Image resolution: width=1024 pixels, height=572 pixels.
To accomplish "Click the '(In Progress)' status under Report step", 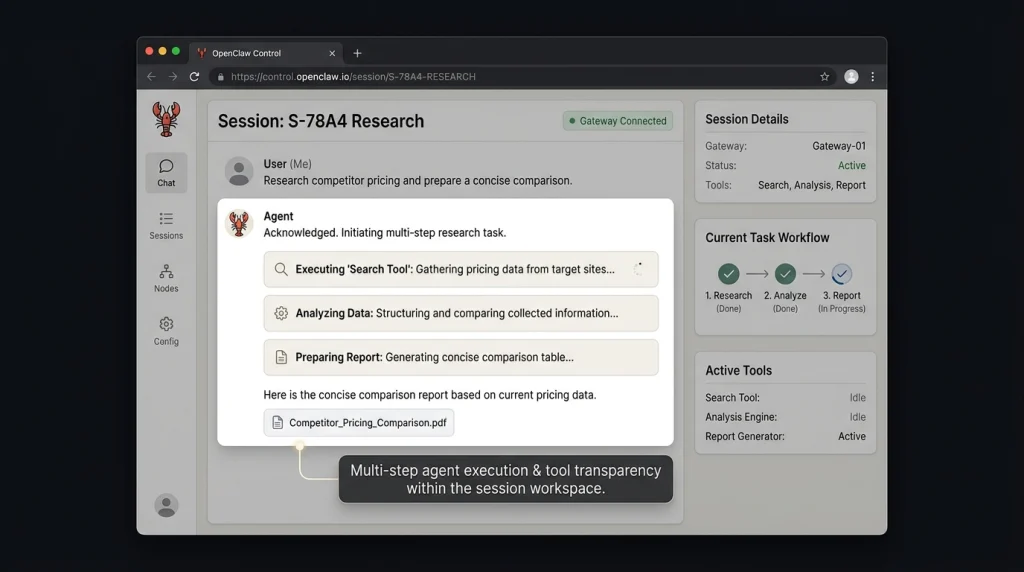I will 841,309.
